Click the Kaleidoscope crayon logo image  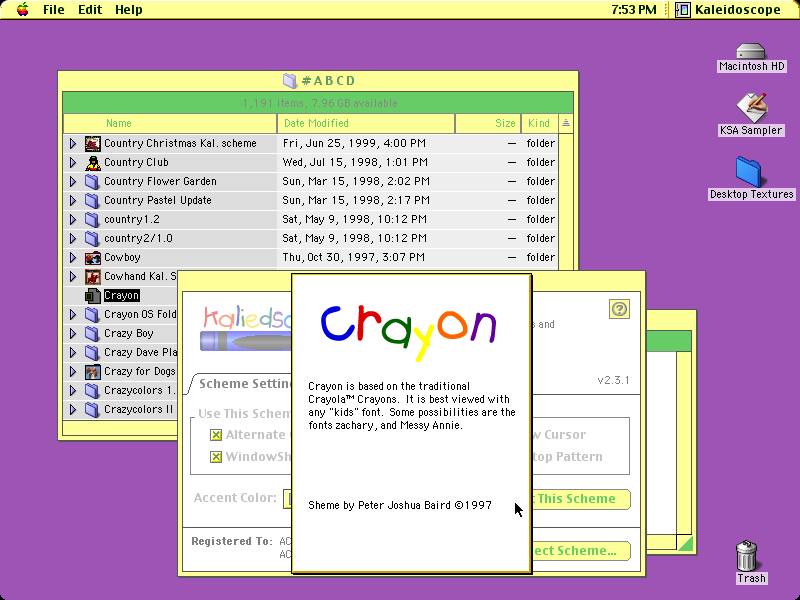[246, 328]
